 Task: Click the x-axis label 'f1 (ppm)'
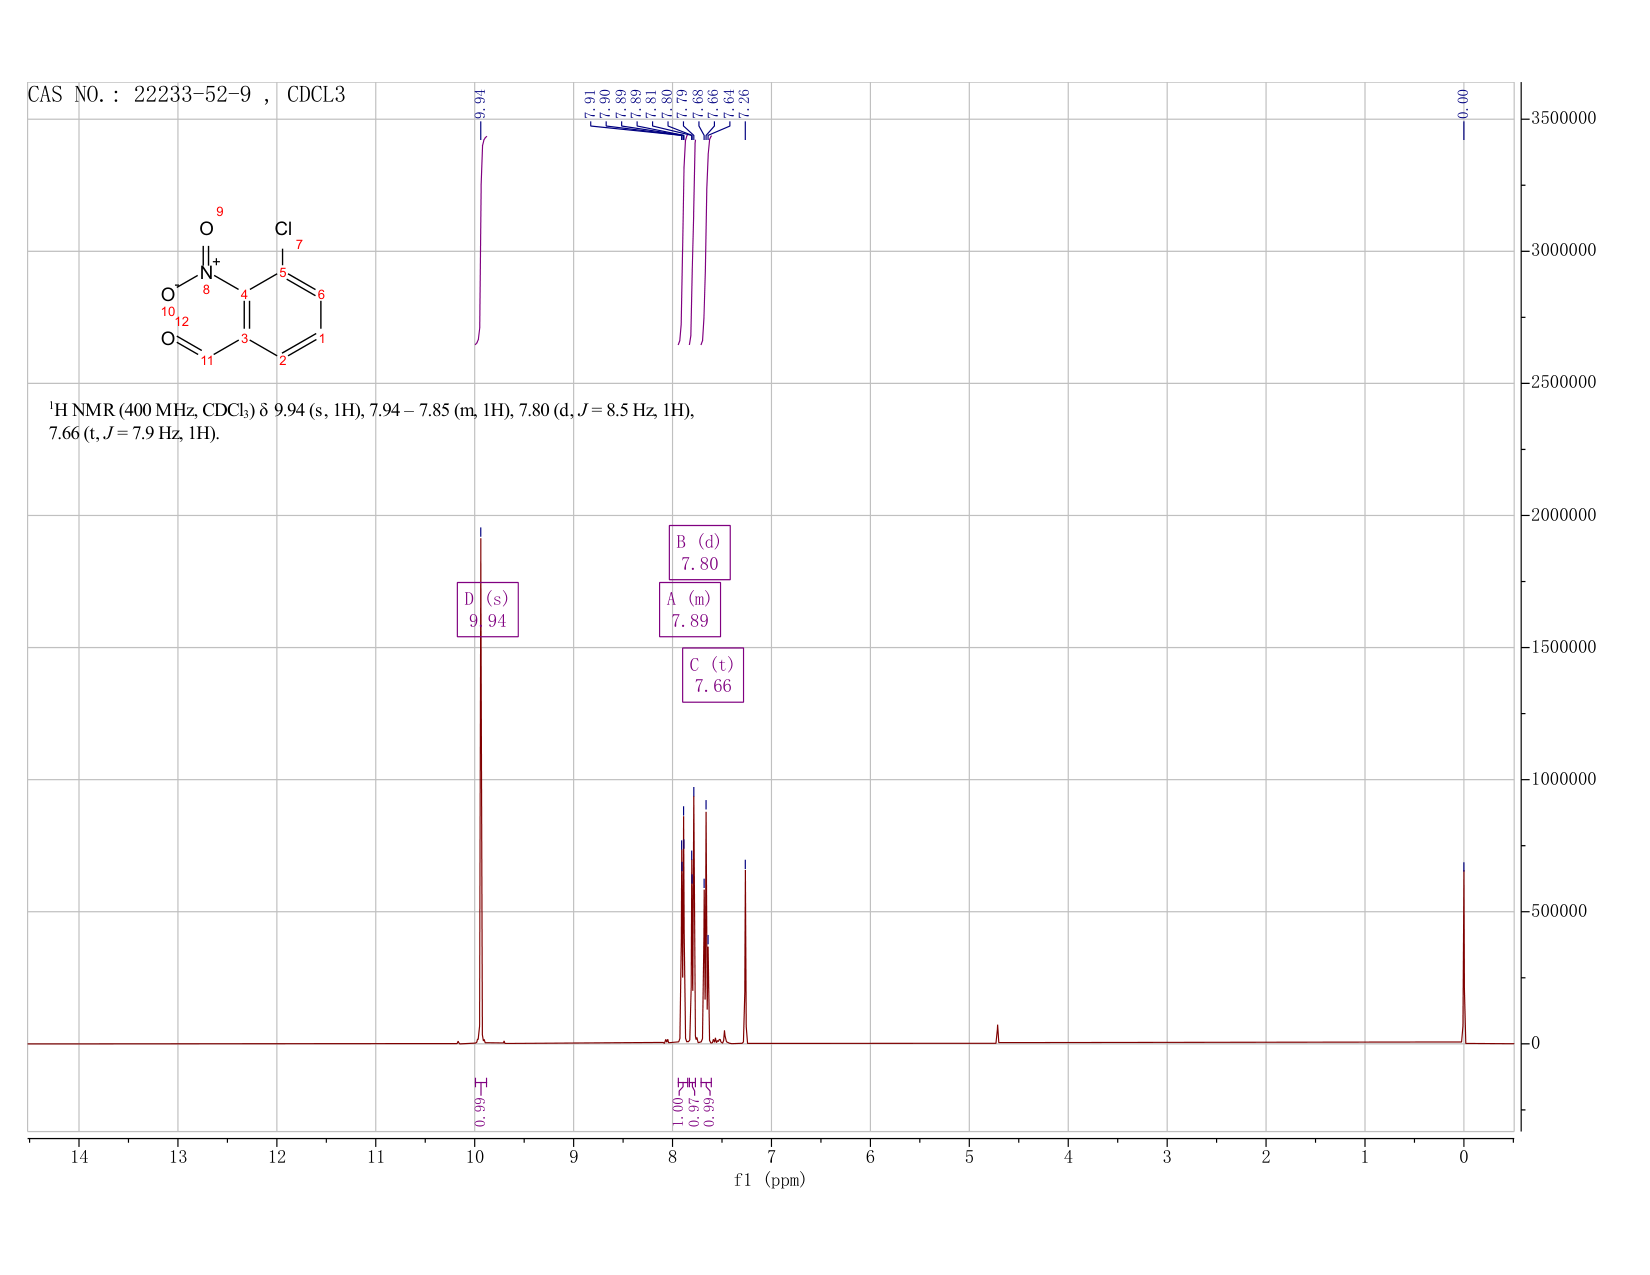pos(770,1180)
